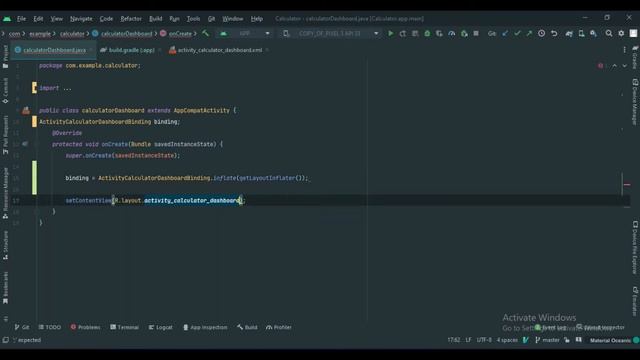Open the app run configuration dropdown
Viewport: 640px width, 360px height.
tap(245, 33)
